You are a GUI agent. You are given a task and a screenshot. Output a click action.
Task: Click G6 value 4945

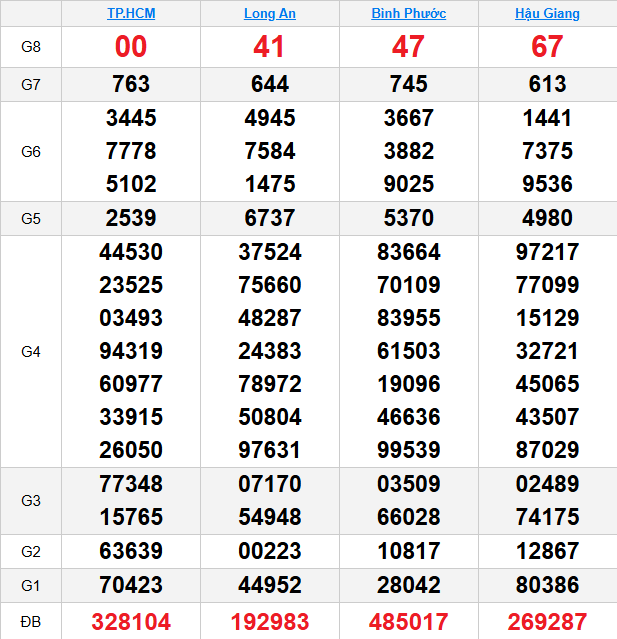(270, 118)
